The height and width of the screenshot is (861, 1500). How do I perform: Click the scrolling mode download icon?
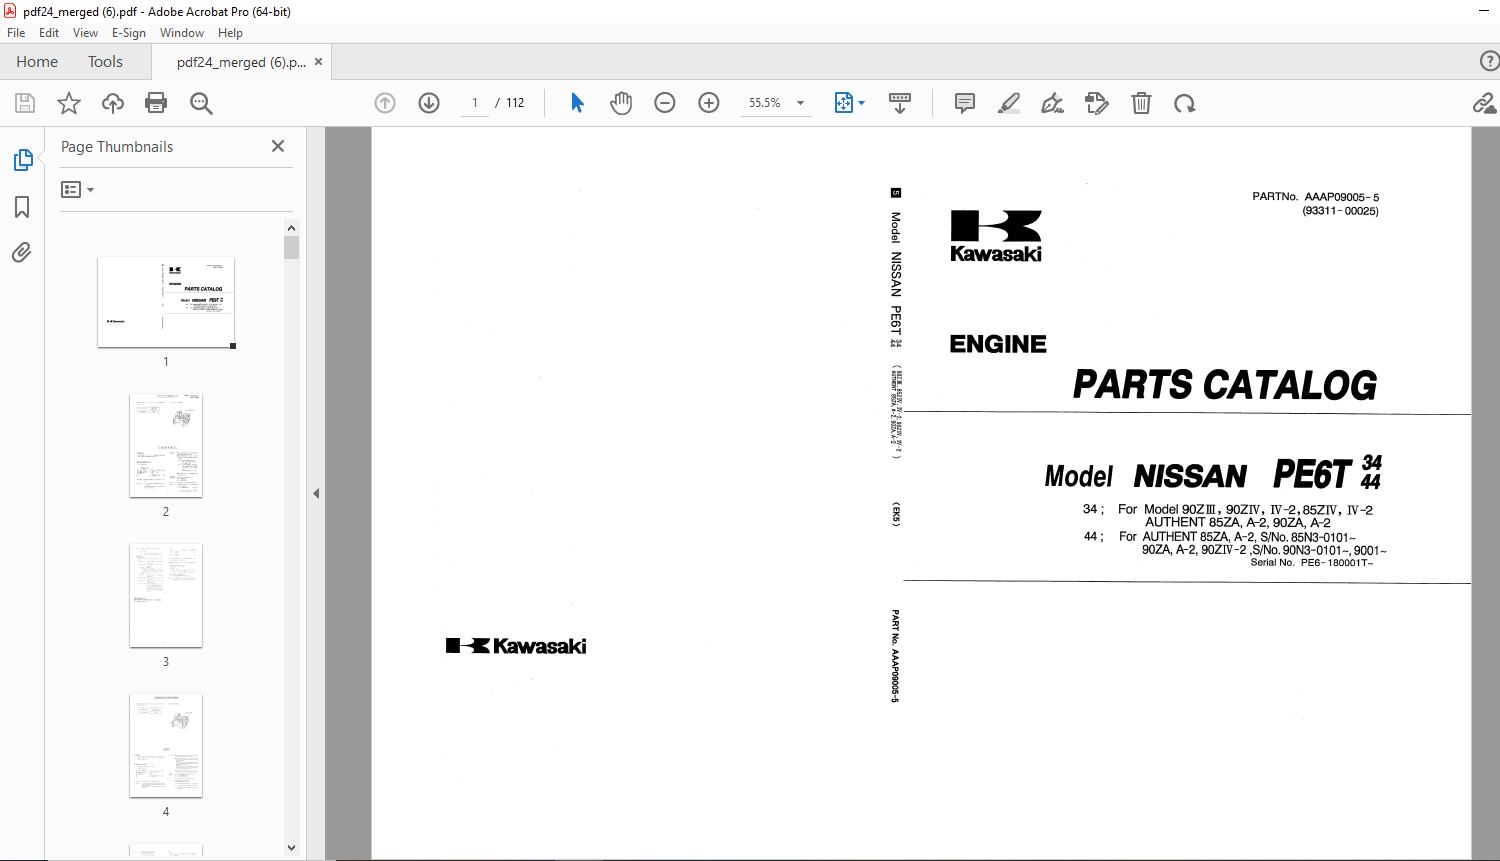(x=900, y=103)
